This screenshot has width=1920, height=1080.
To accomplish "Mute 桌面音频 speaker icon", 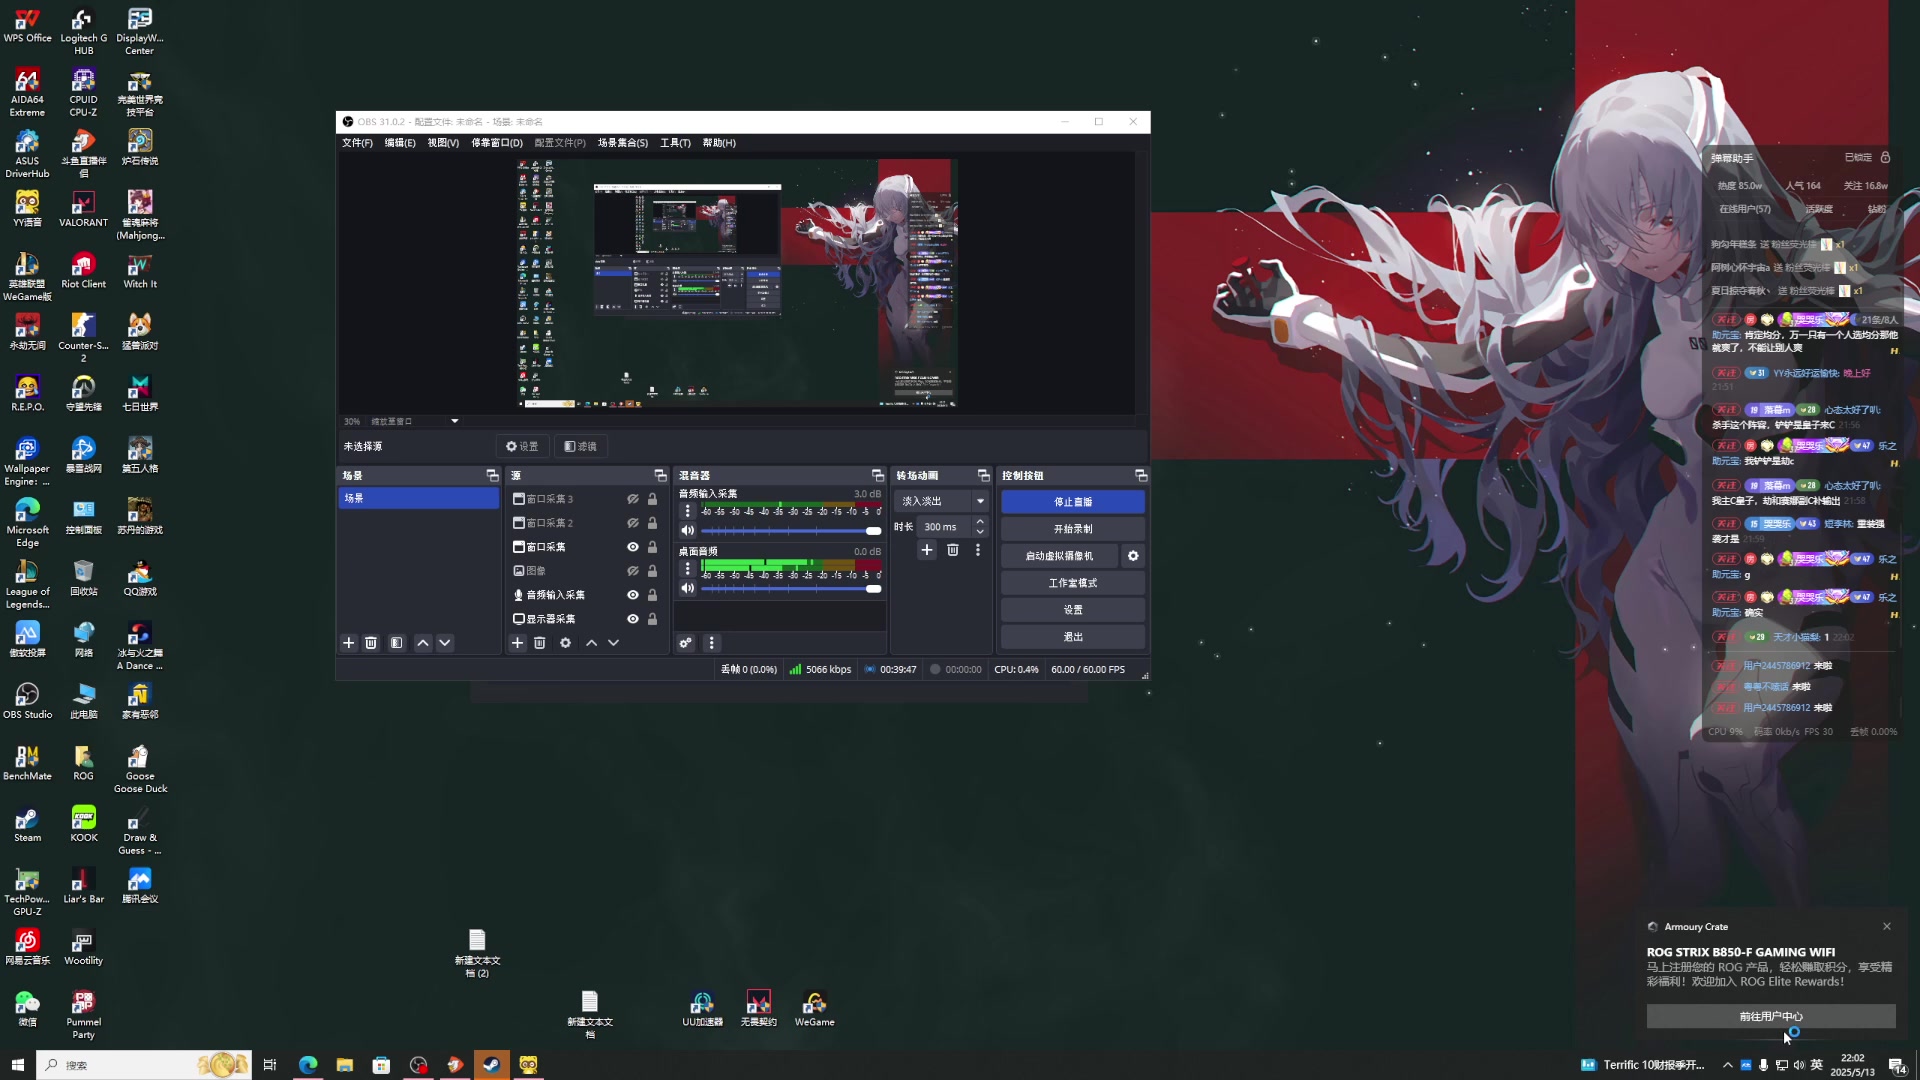I will (688, 589).
